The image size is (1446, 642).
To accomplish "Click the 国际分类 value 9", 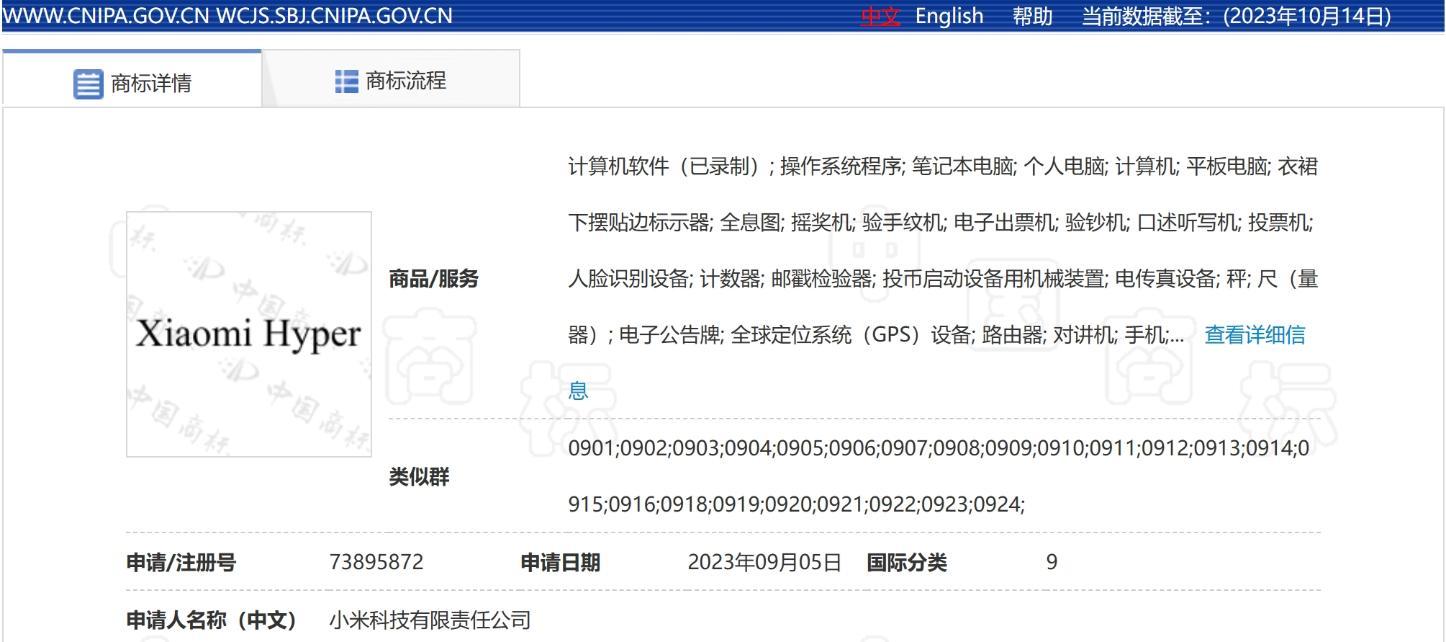I will pos(1052,563).
